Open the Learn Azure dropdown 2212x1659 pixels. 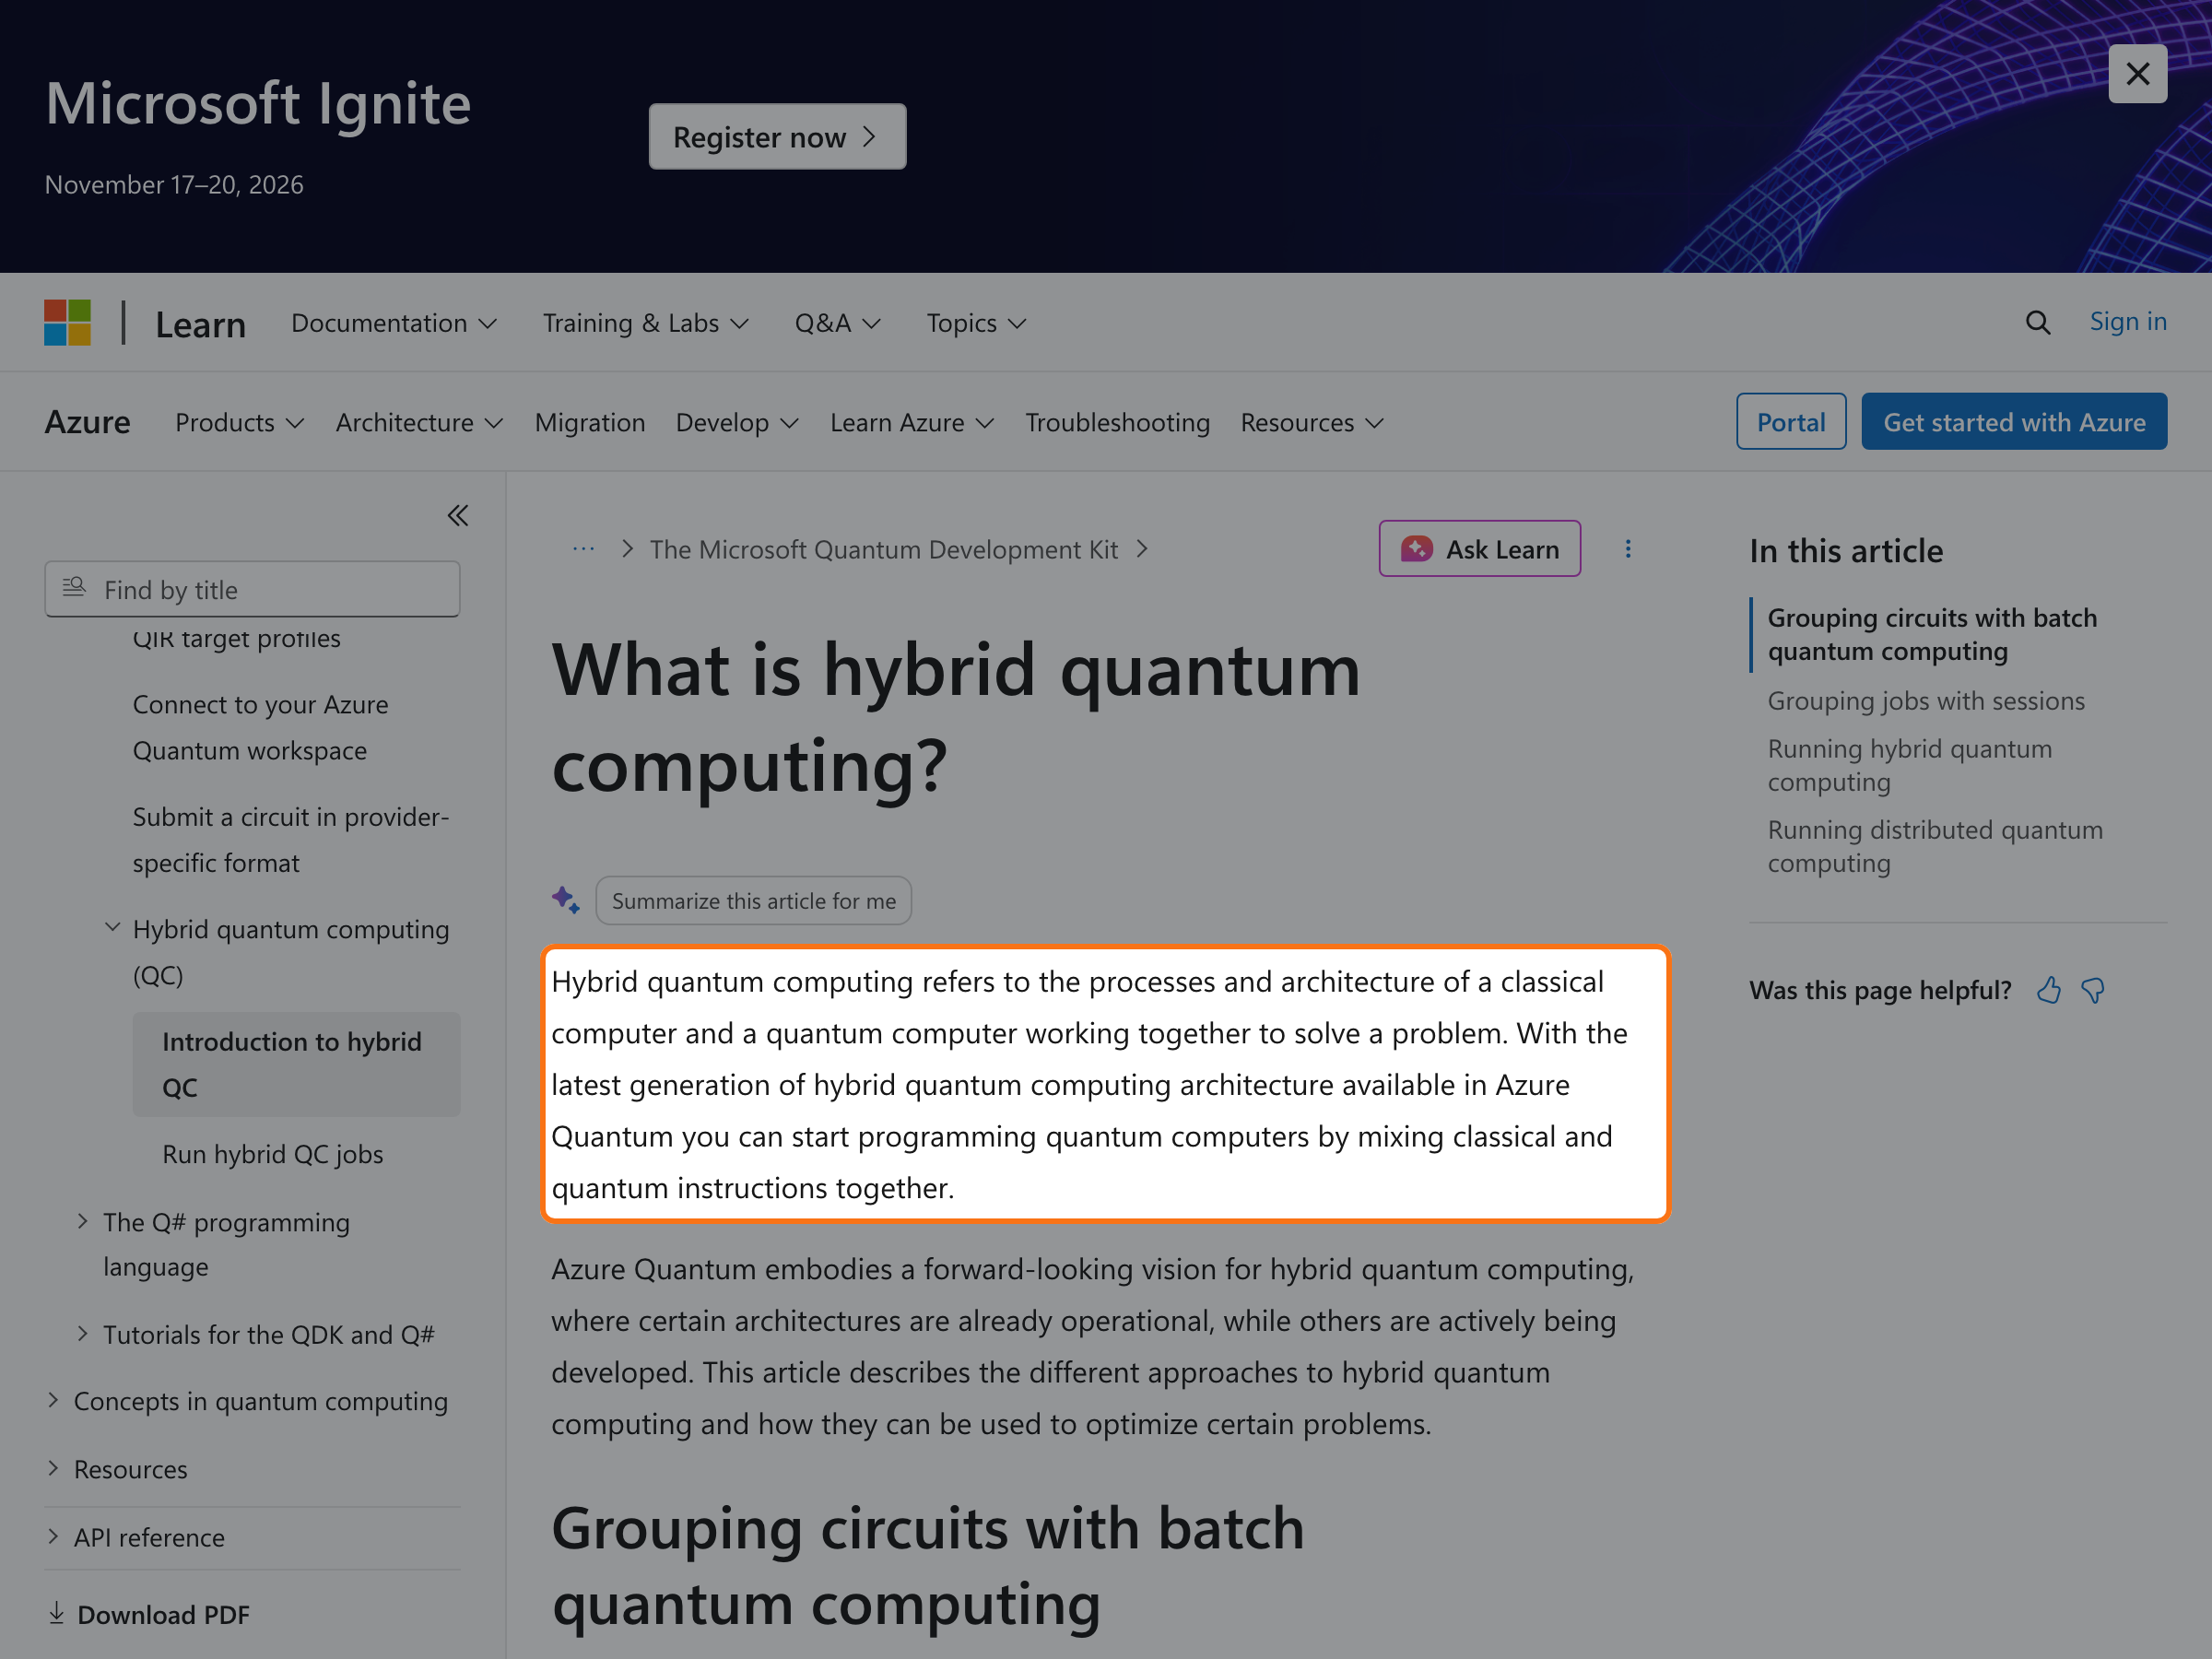[912, 423]
